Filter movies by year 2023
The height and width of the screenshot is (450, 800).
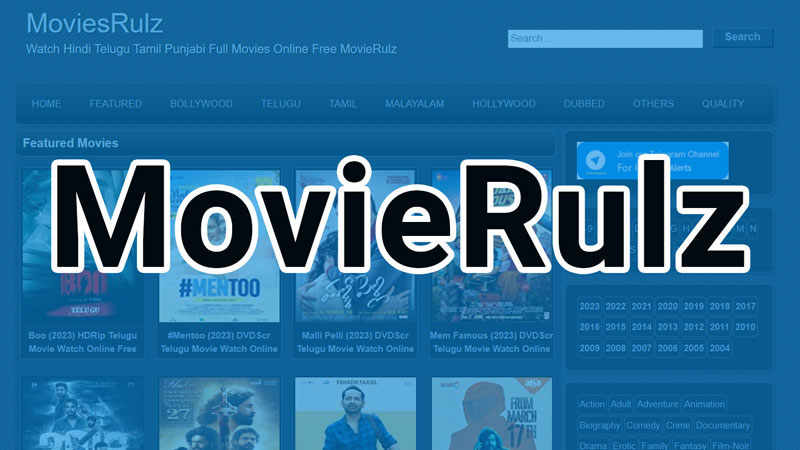click(x=589, y=306)
